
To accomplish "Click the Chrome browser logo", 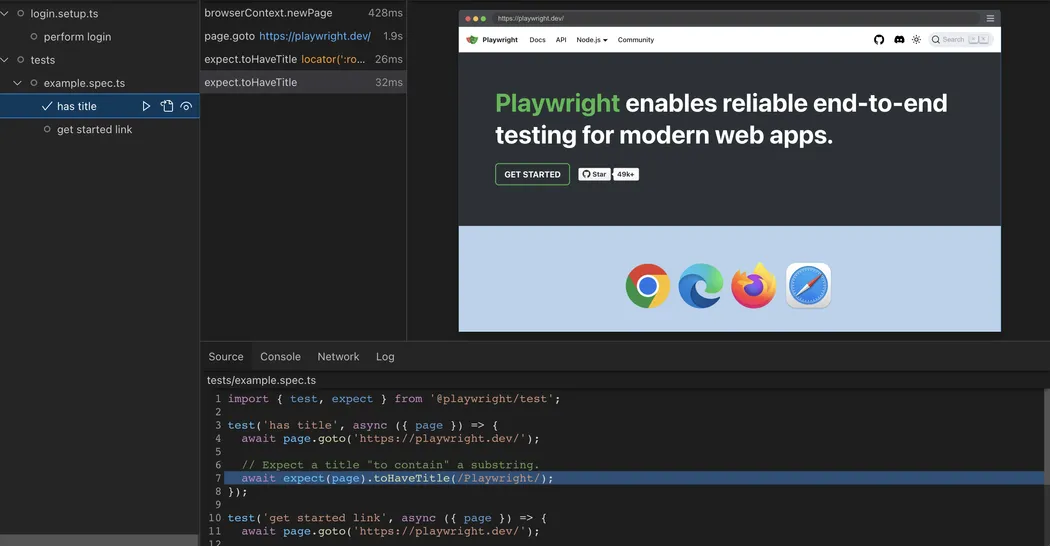I will pyautogui.click(x=647, y=287).
